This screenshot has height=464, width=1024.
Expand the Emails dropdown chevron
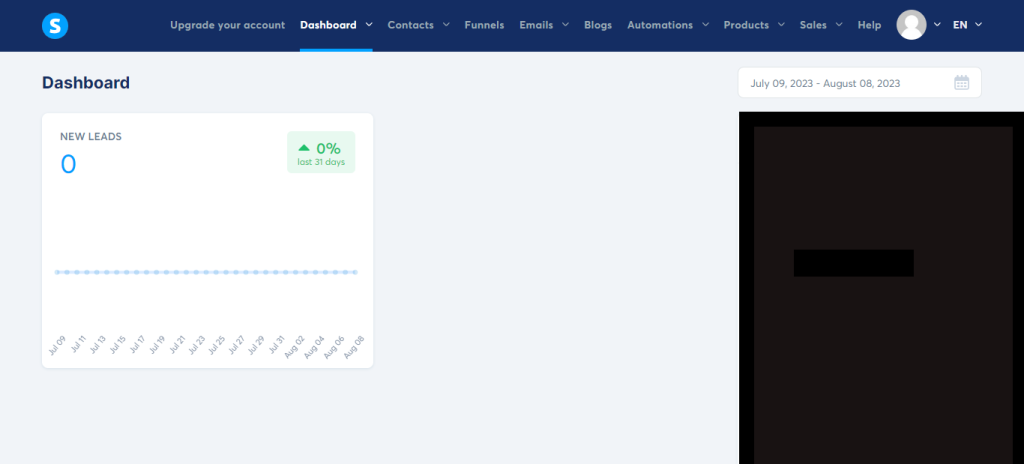566,25
